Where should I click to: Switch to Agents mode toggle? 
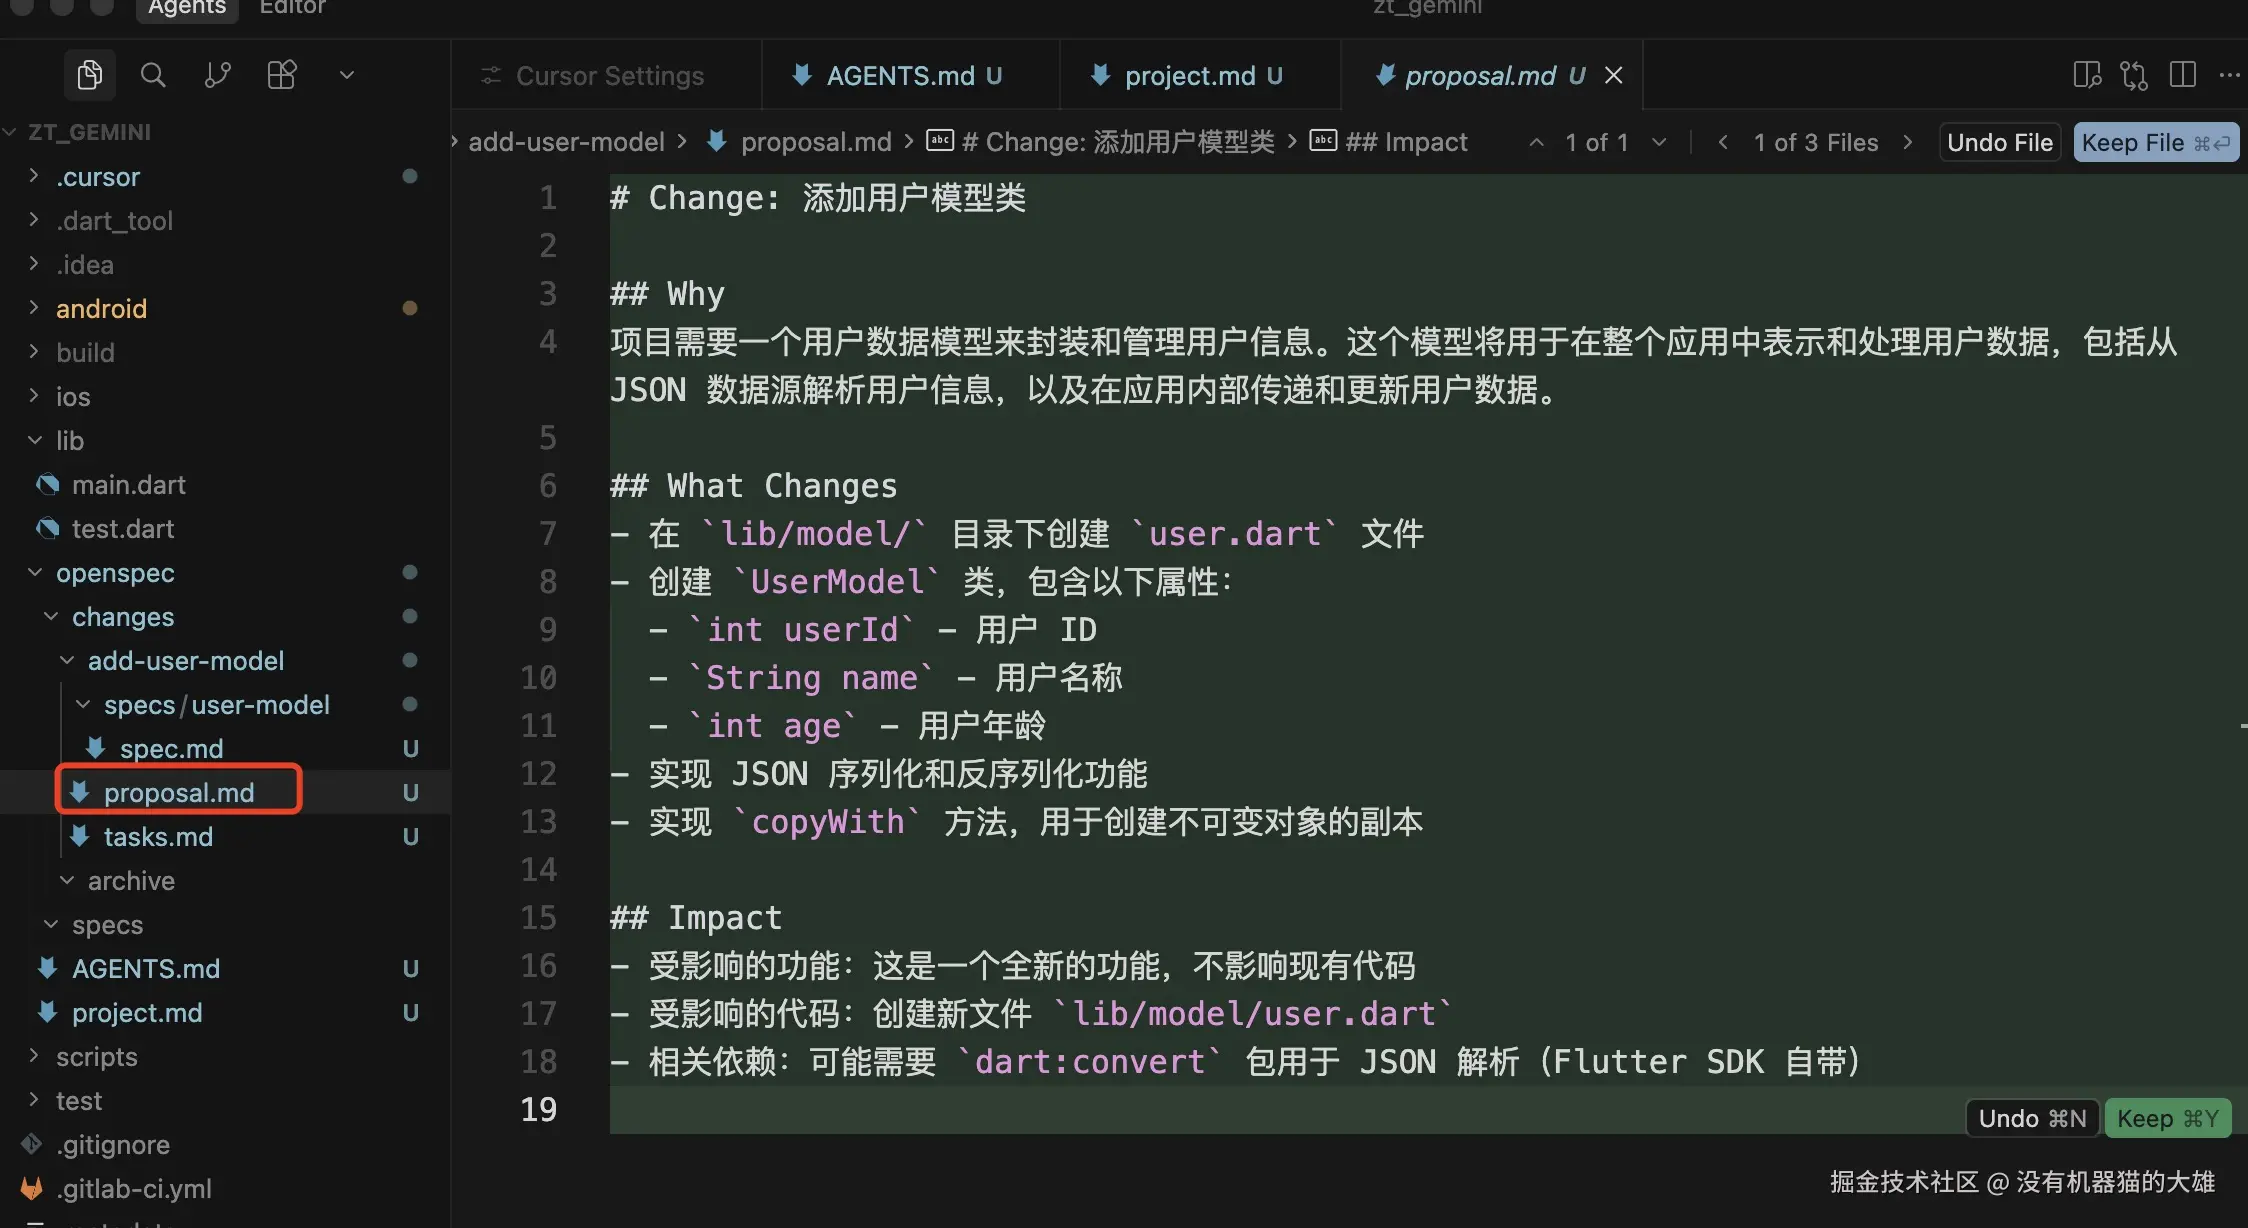(187, 8)
